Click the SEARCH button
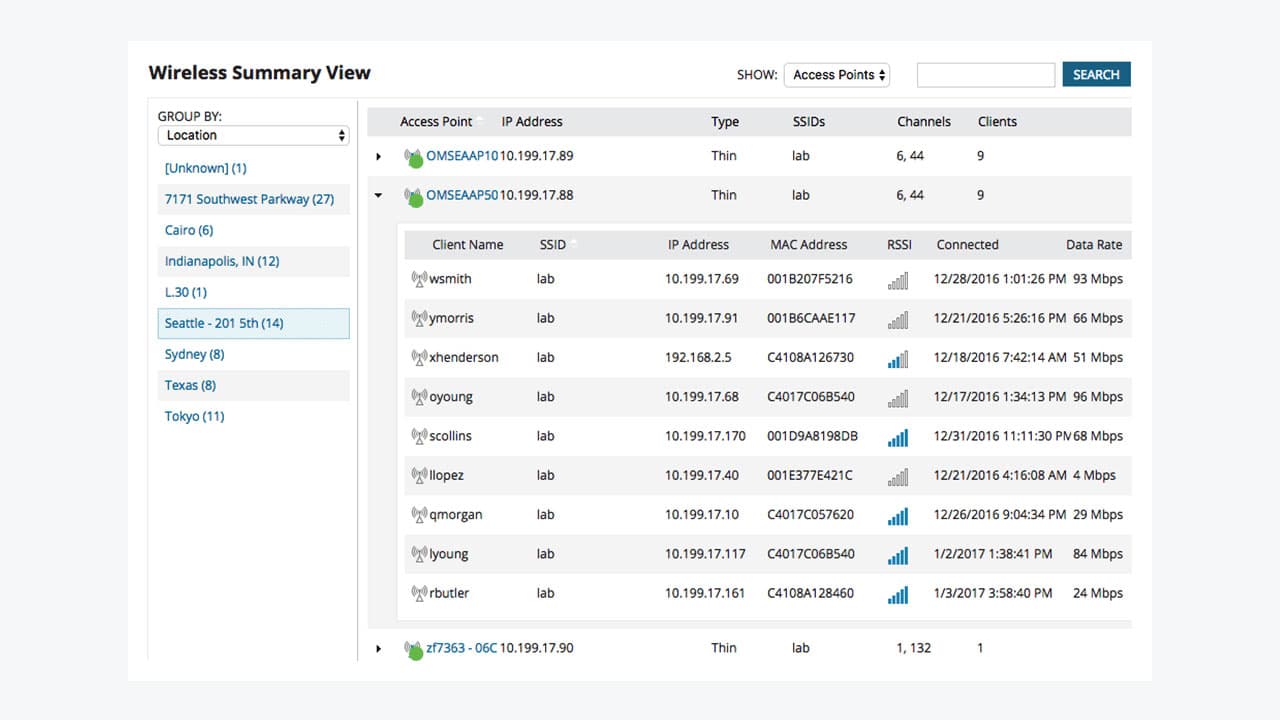1280x720 pixels. point(1096,74)
